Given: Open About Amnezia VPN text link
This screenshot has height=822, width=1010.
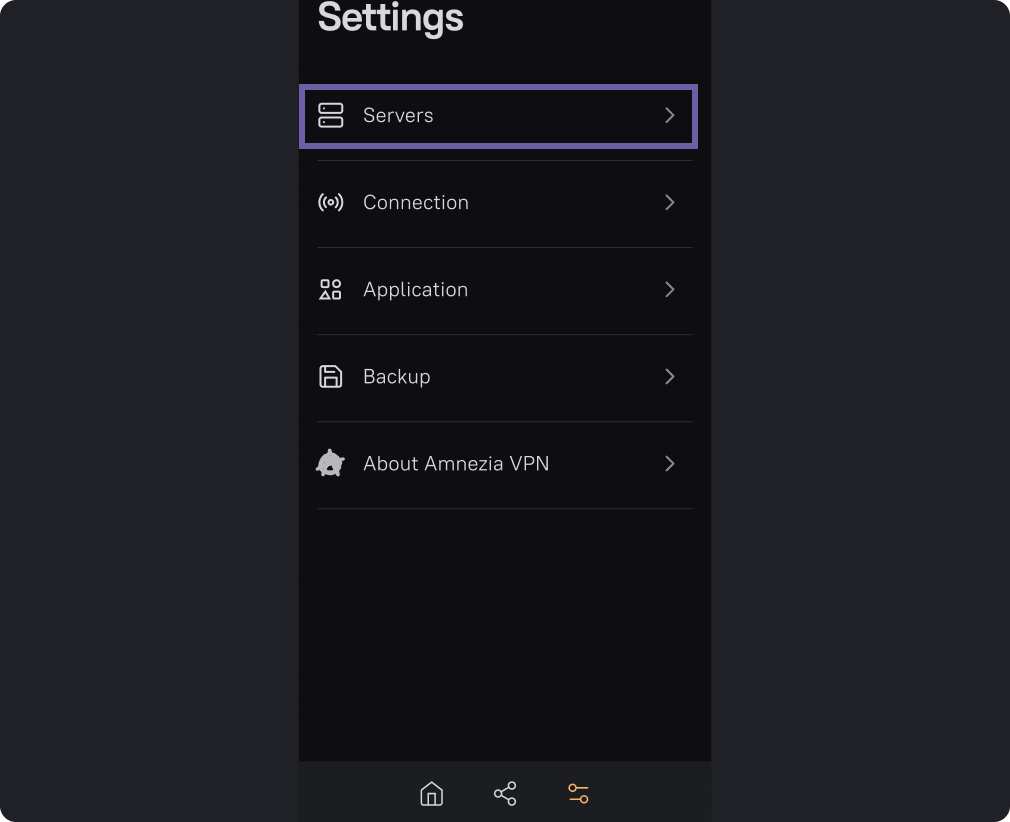Looking at the screenshot, I should (x=456, y=464).
